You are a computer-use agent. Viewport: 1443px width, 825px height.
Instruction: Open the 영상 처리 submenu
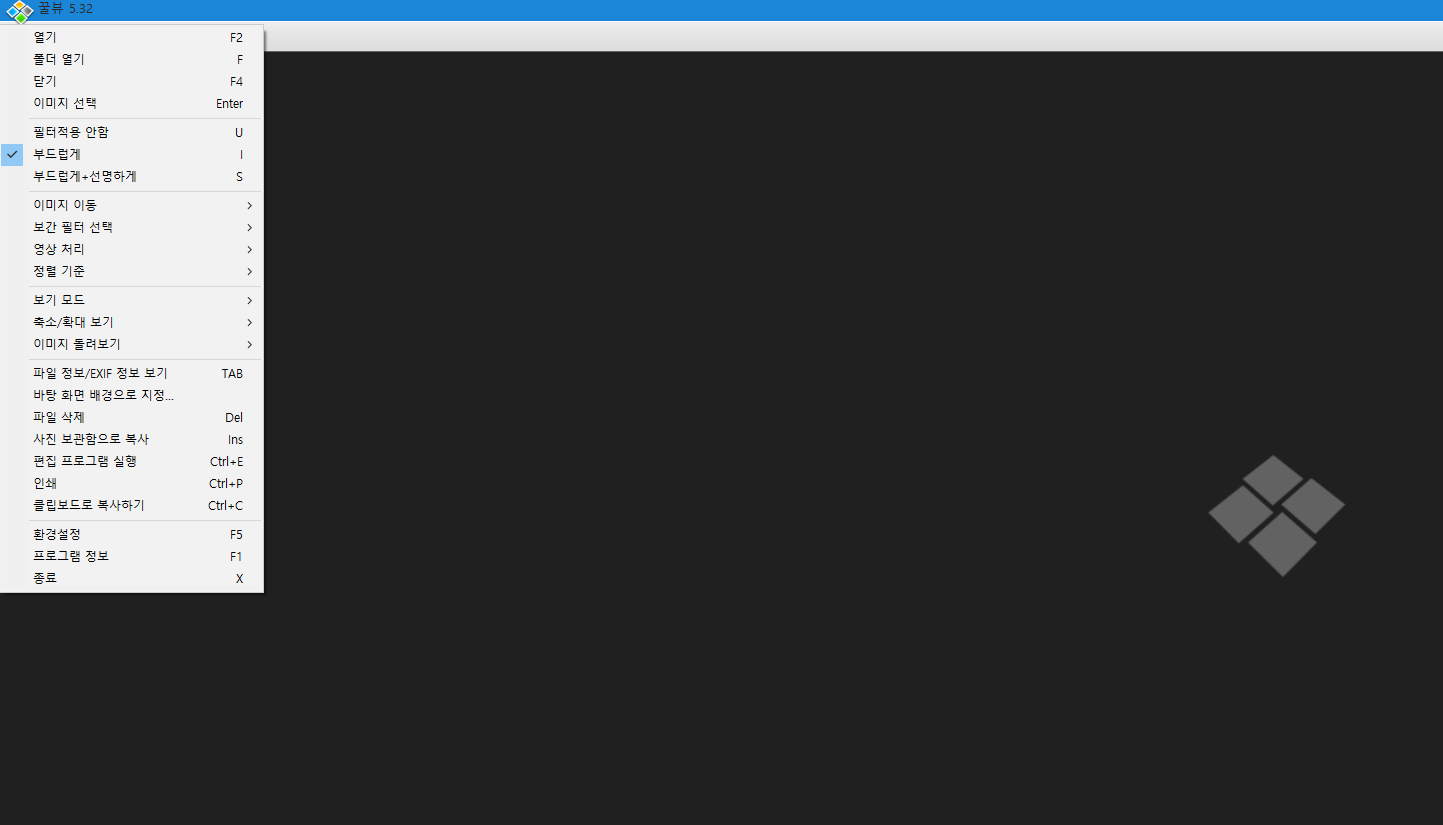click(x=132, y=249)
